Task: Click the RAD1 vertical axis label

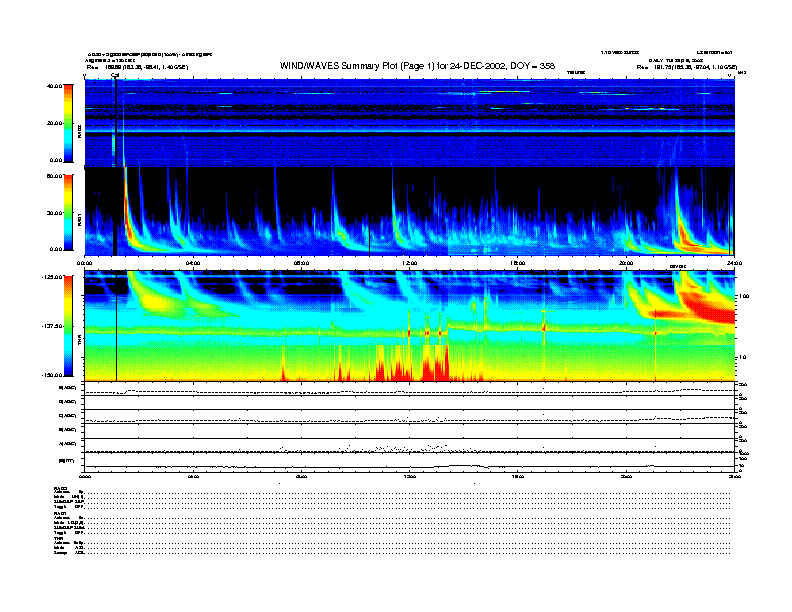Action: point(79,219)
